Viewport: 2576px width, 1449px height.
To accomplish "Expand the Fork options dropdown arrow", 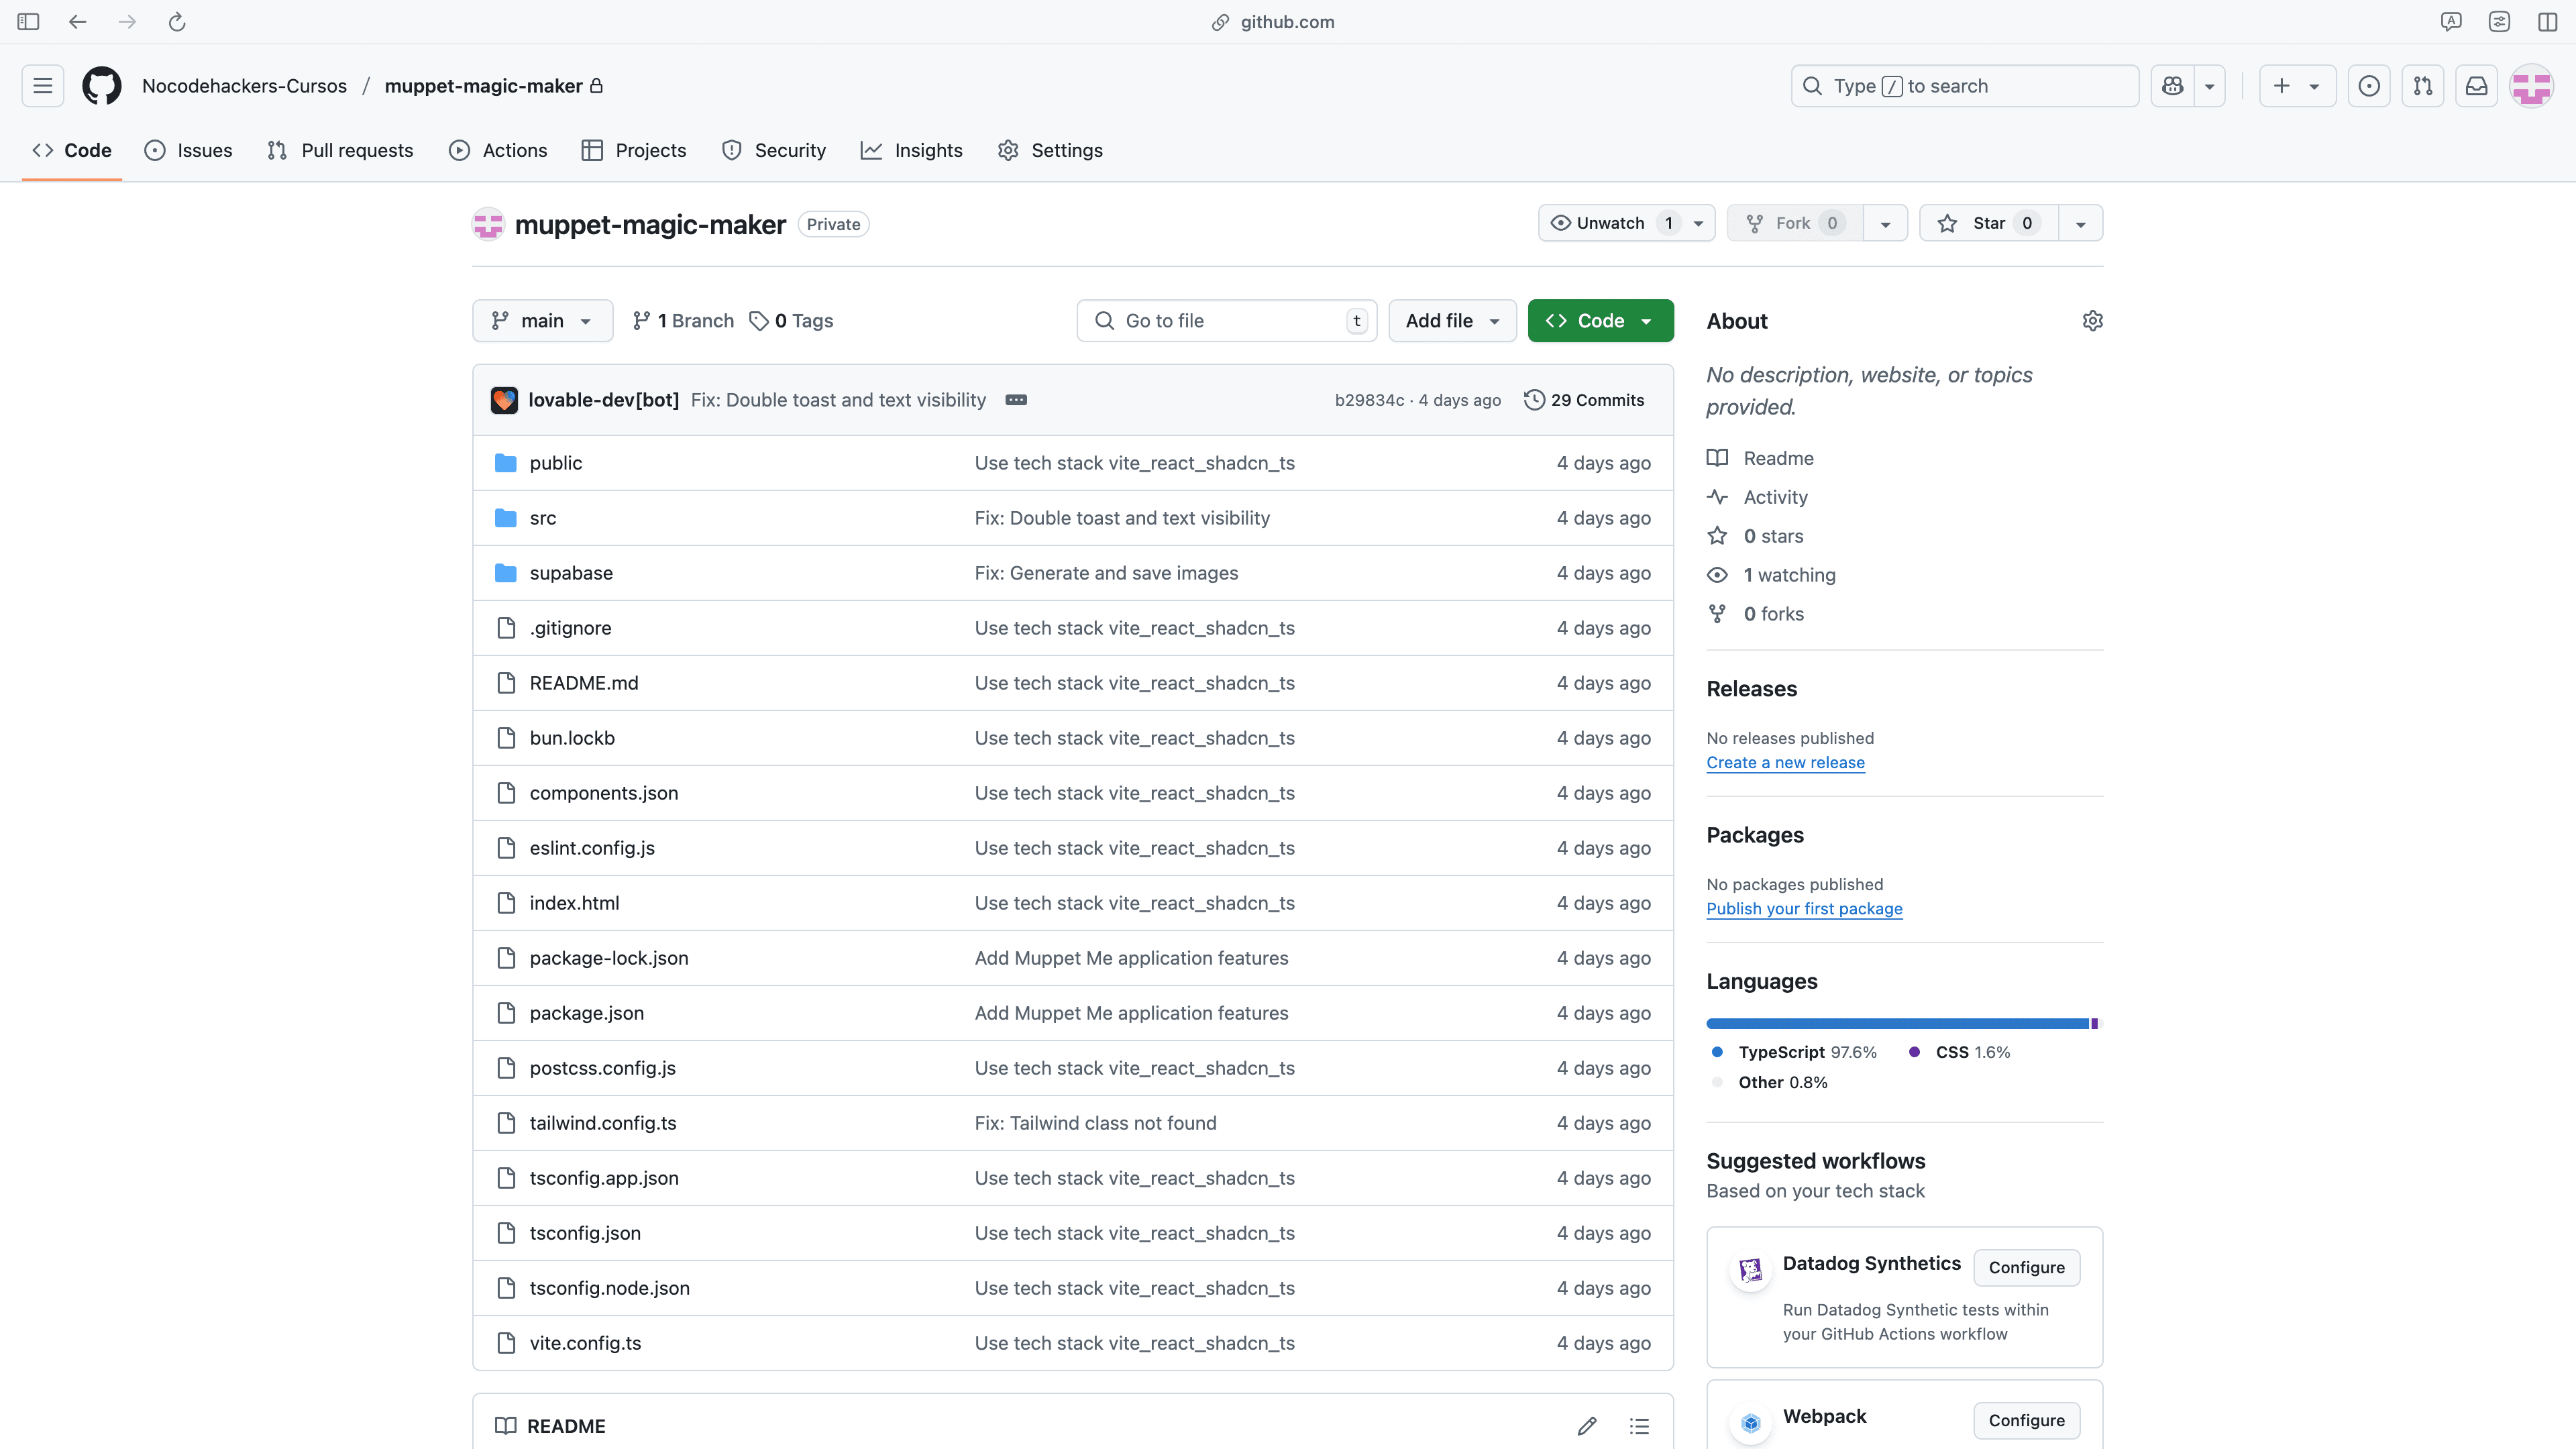I will pyautogui.click(x=1885, y=223).
